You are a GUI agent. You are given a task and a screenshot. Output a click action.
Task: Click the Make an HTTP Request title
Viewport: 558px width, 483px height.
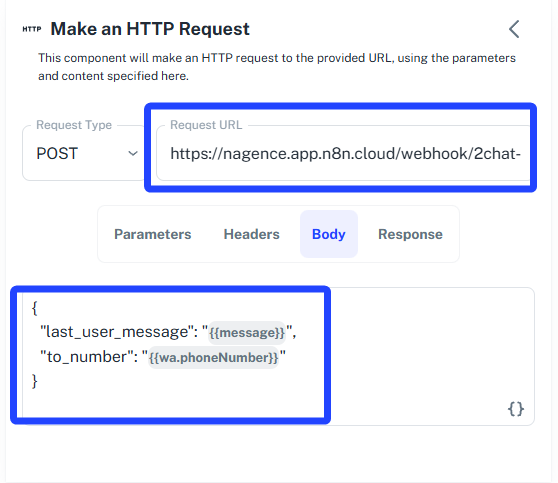[150, 29]
